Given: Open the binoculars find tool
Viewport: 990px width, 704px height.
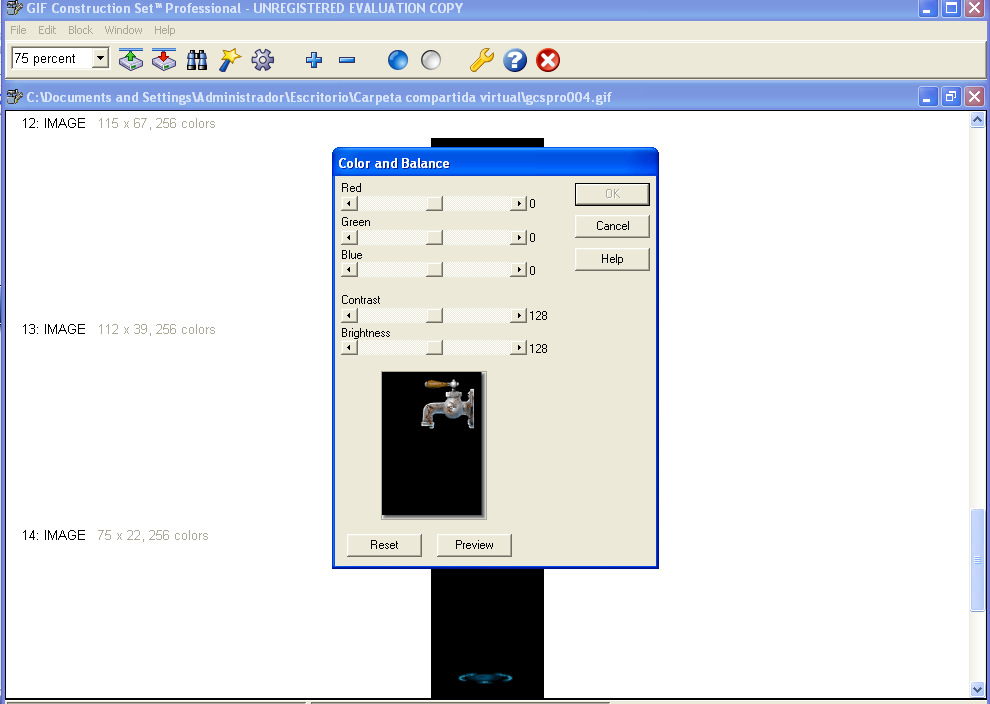Looking at the screenshot, I should (197, 60).
